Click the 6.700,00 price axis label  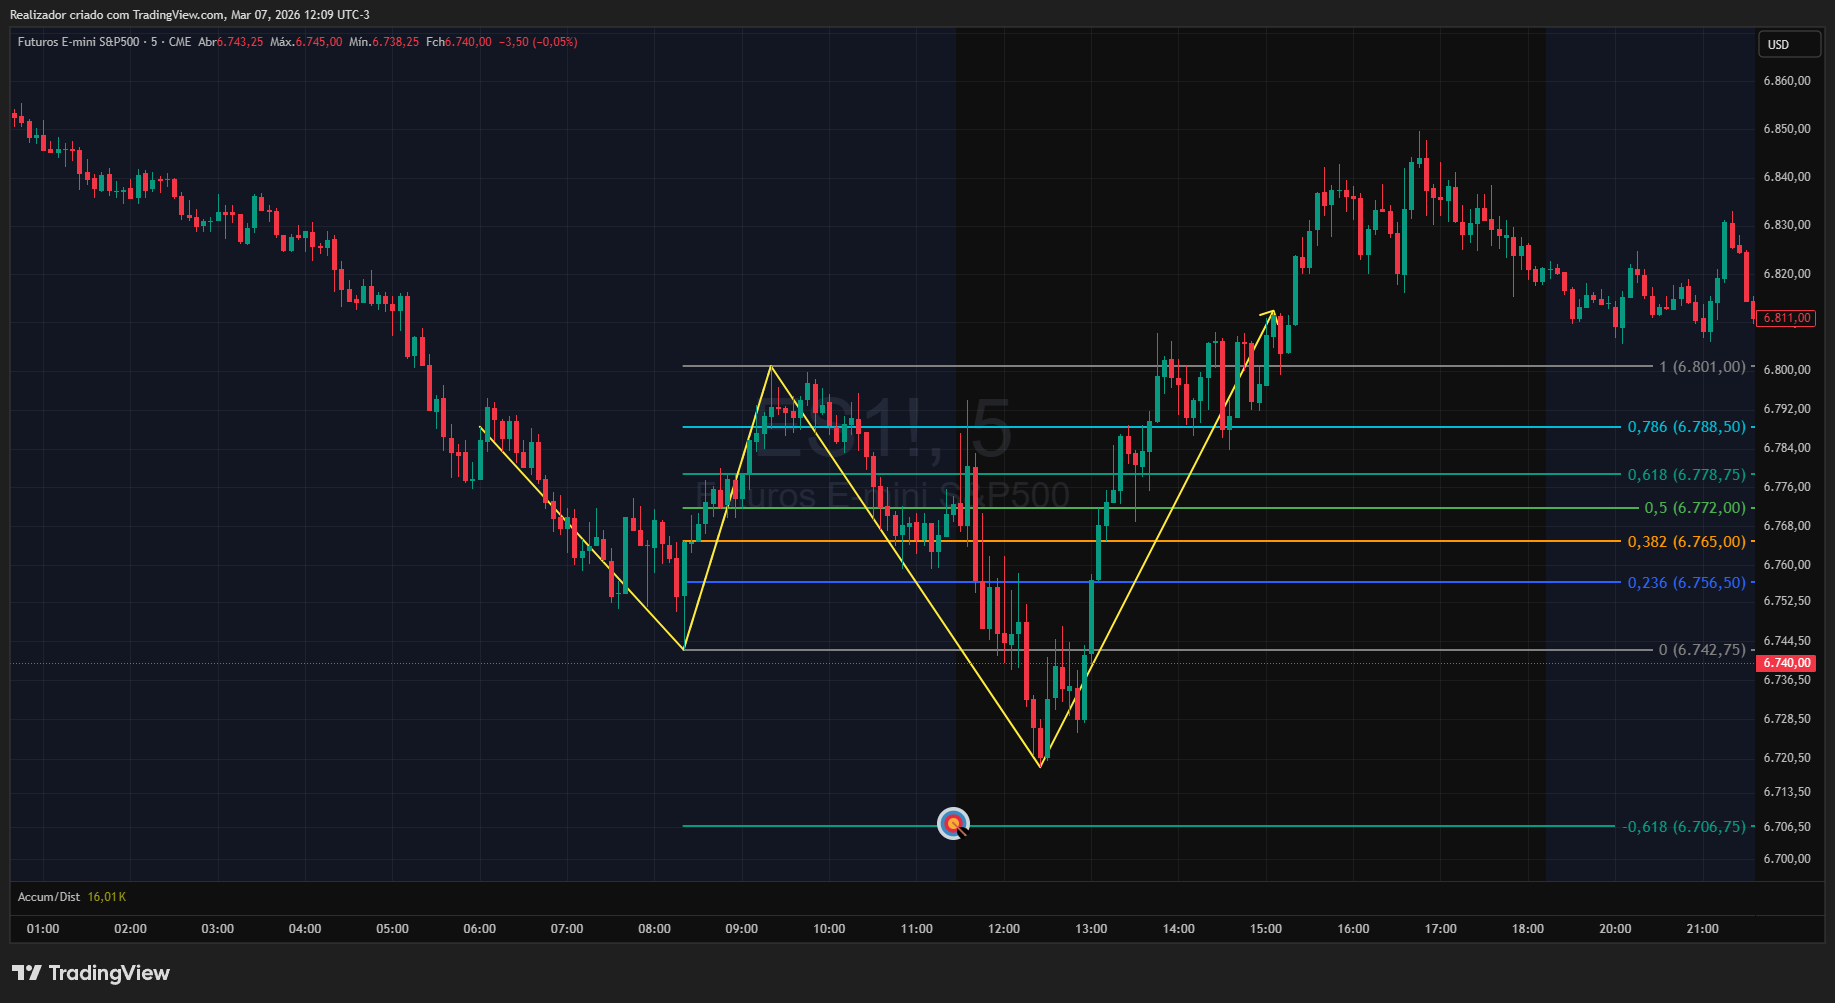coord(1787,859)
